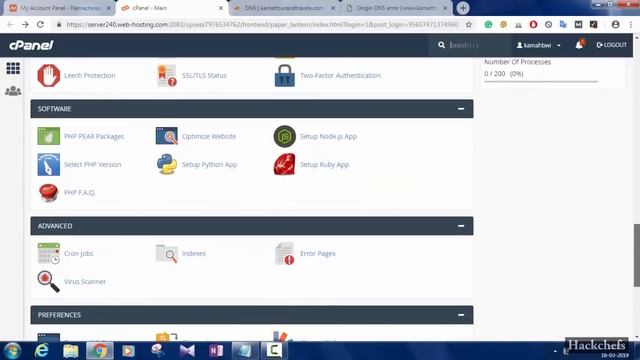Open the Leech Protection icon
This screenshot has width=640, height=360.
[49, 76]
